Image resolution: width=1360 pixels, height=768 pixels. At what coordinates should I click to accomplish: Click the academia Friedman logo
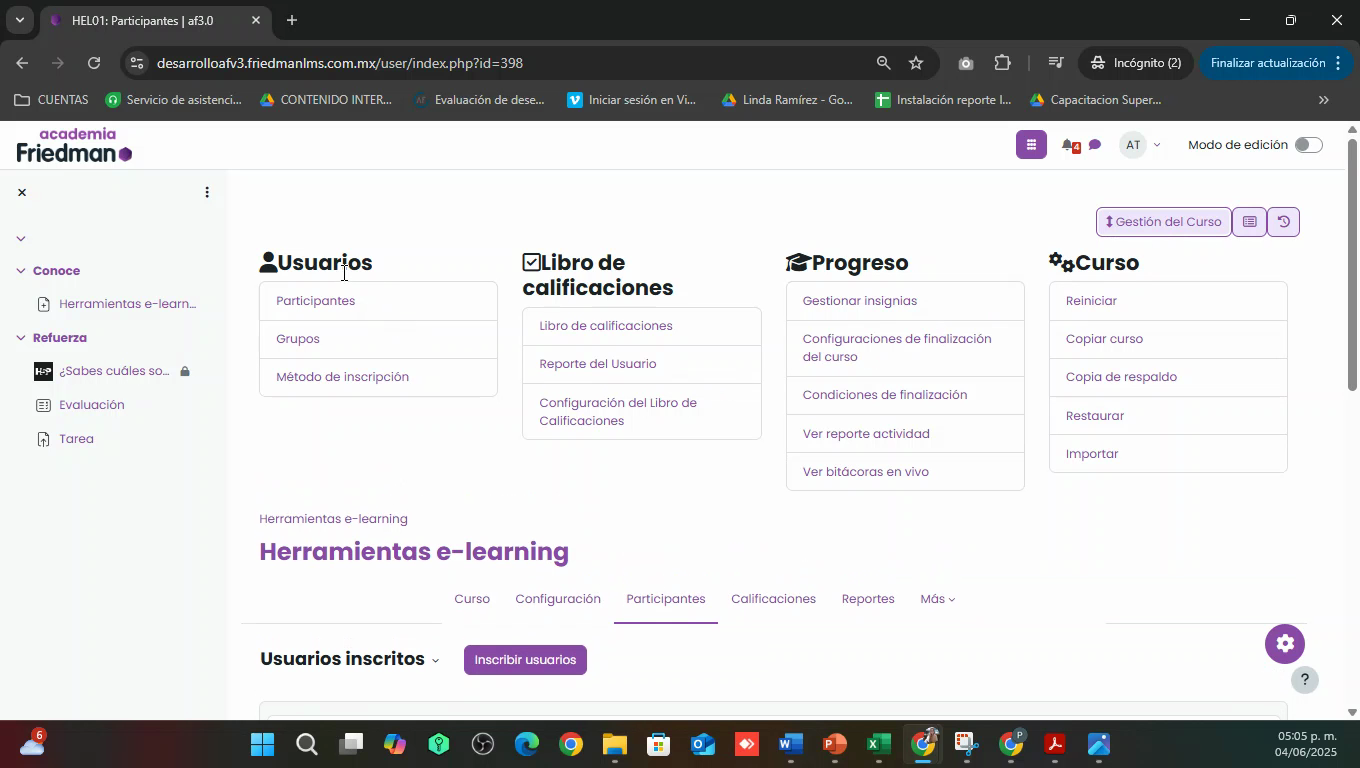click(x=74, y=145)
